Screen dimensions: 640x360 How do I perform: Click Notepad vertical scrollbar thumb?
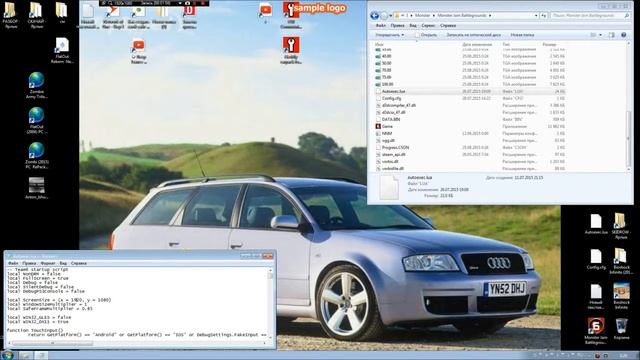(x=270, y=276)
